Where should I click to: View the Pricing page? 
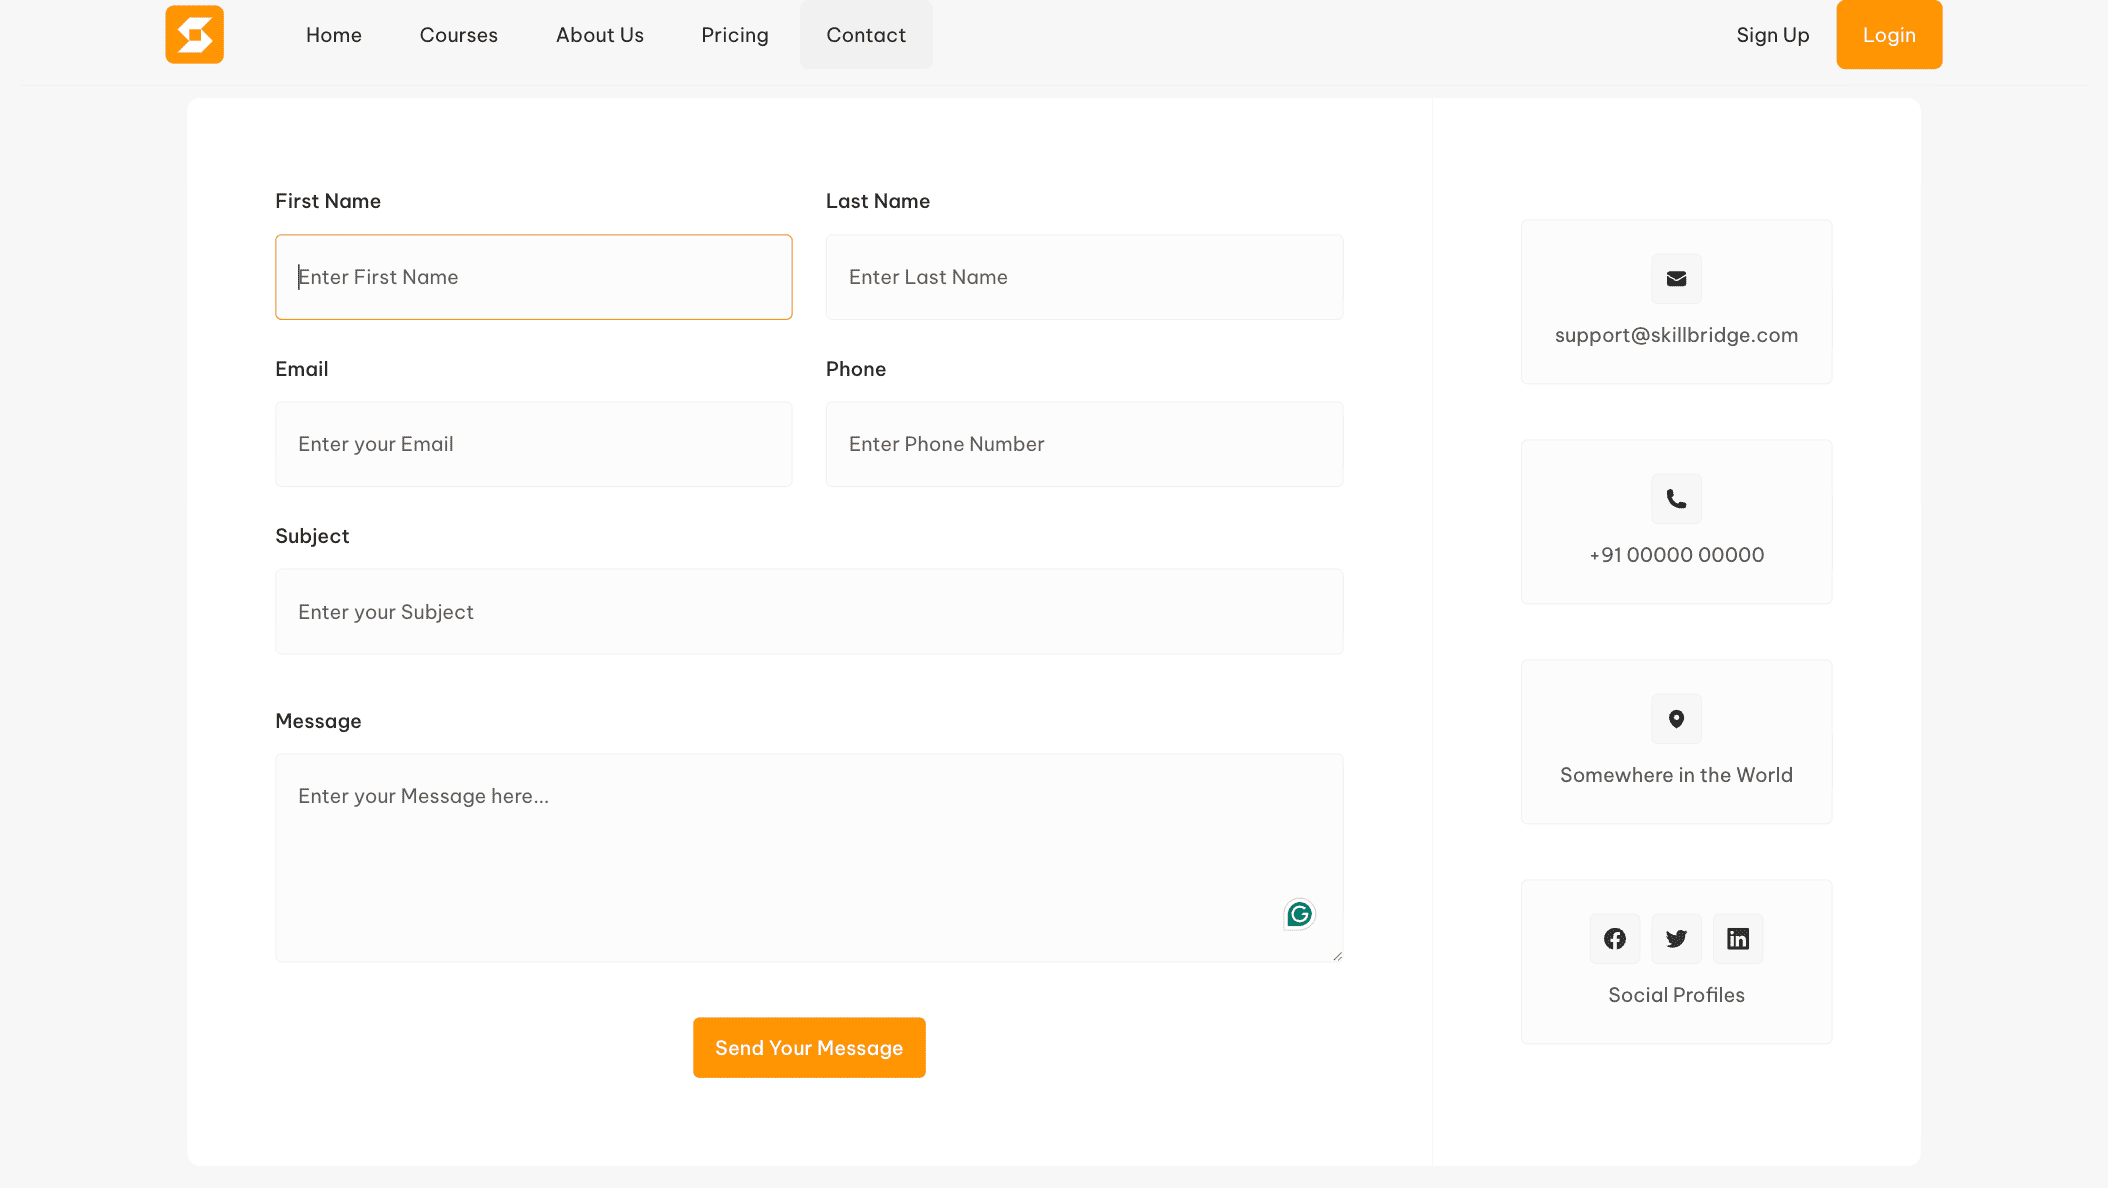pyautogui.click(x=735, y=35)
